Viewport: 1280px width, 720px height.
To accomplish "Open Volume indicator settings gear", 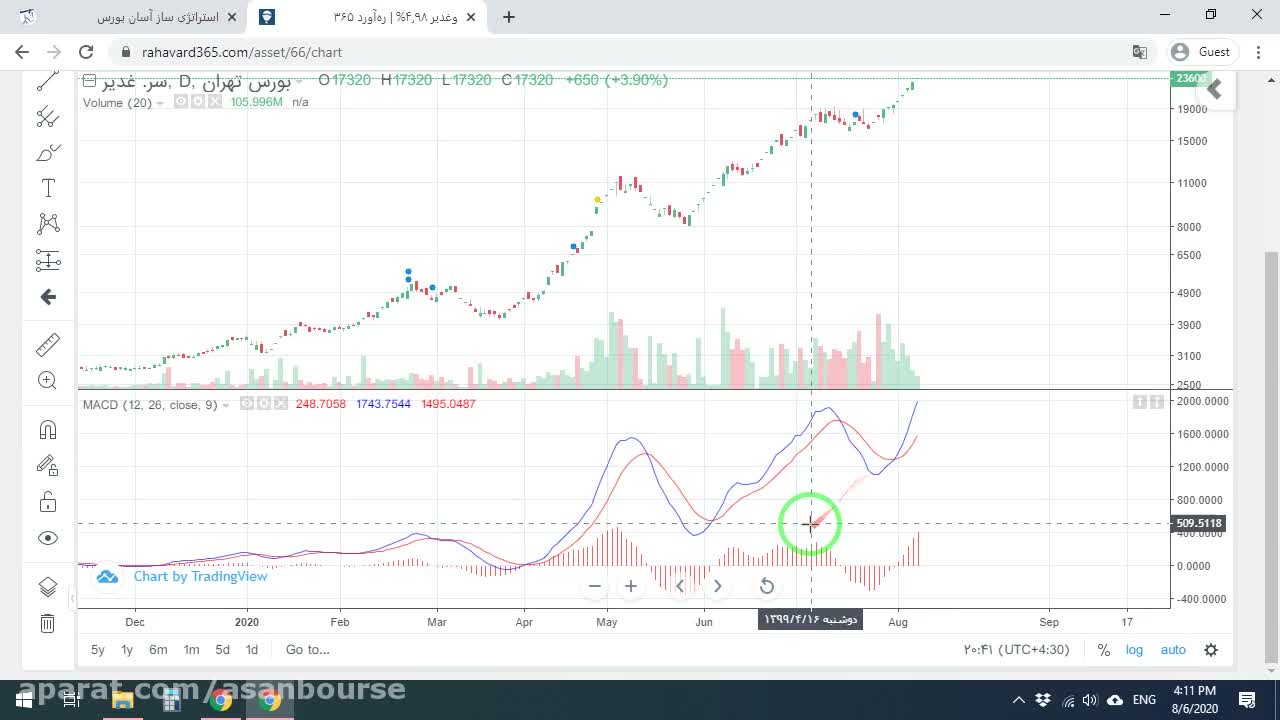I will click(x=197, y=102).
